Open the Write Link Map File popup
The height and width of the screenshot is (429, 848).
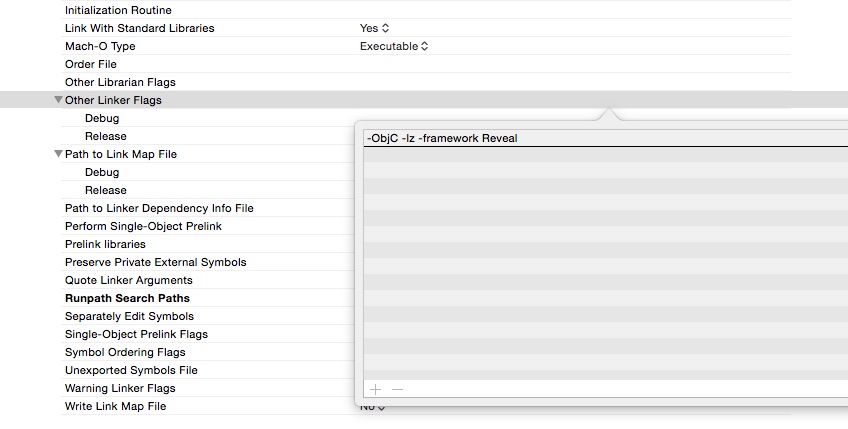pos(373,407)
